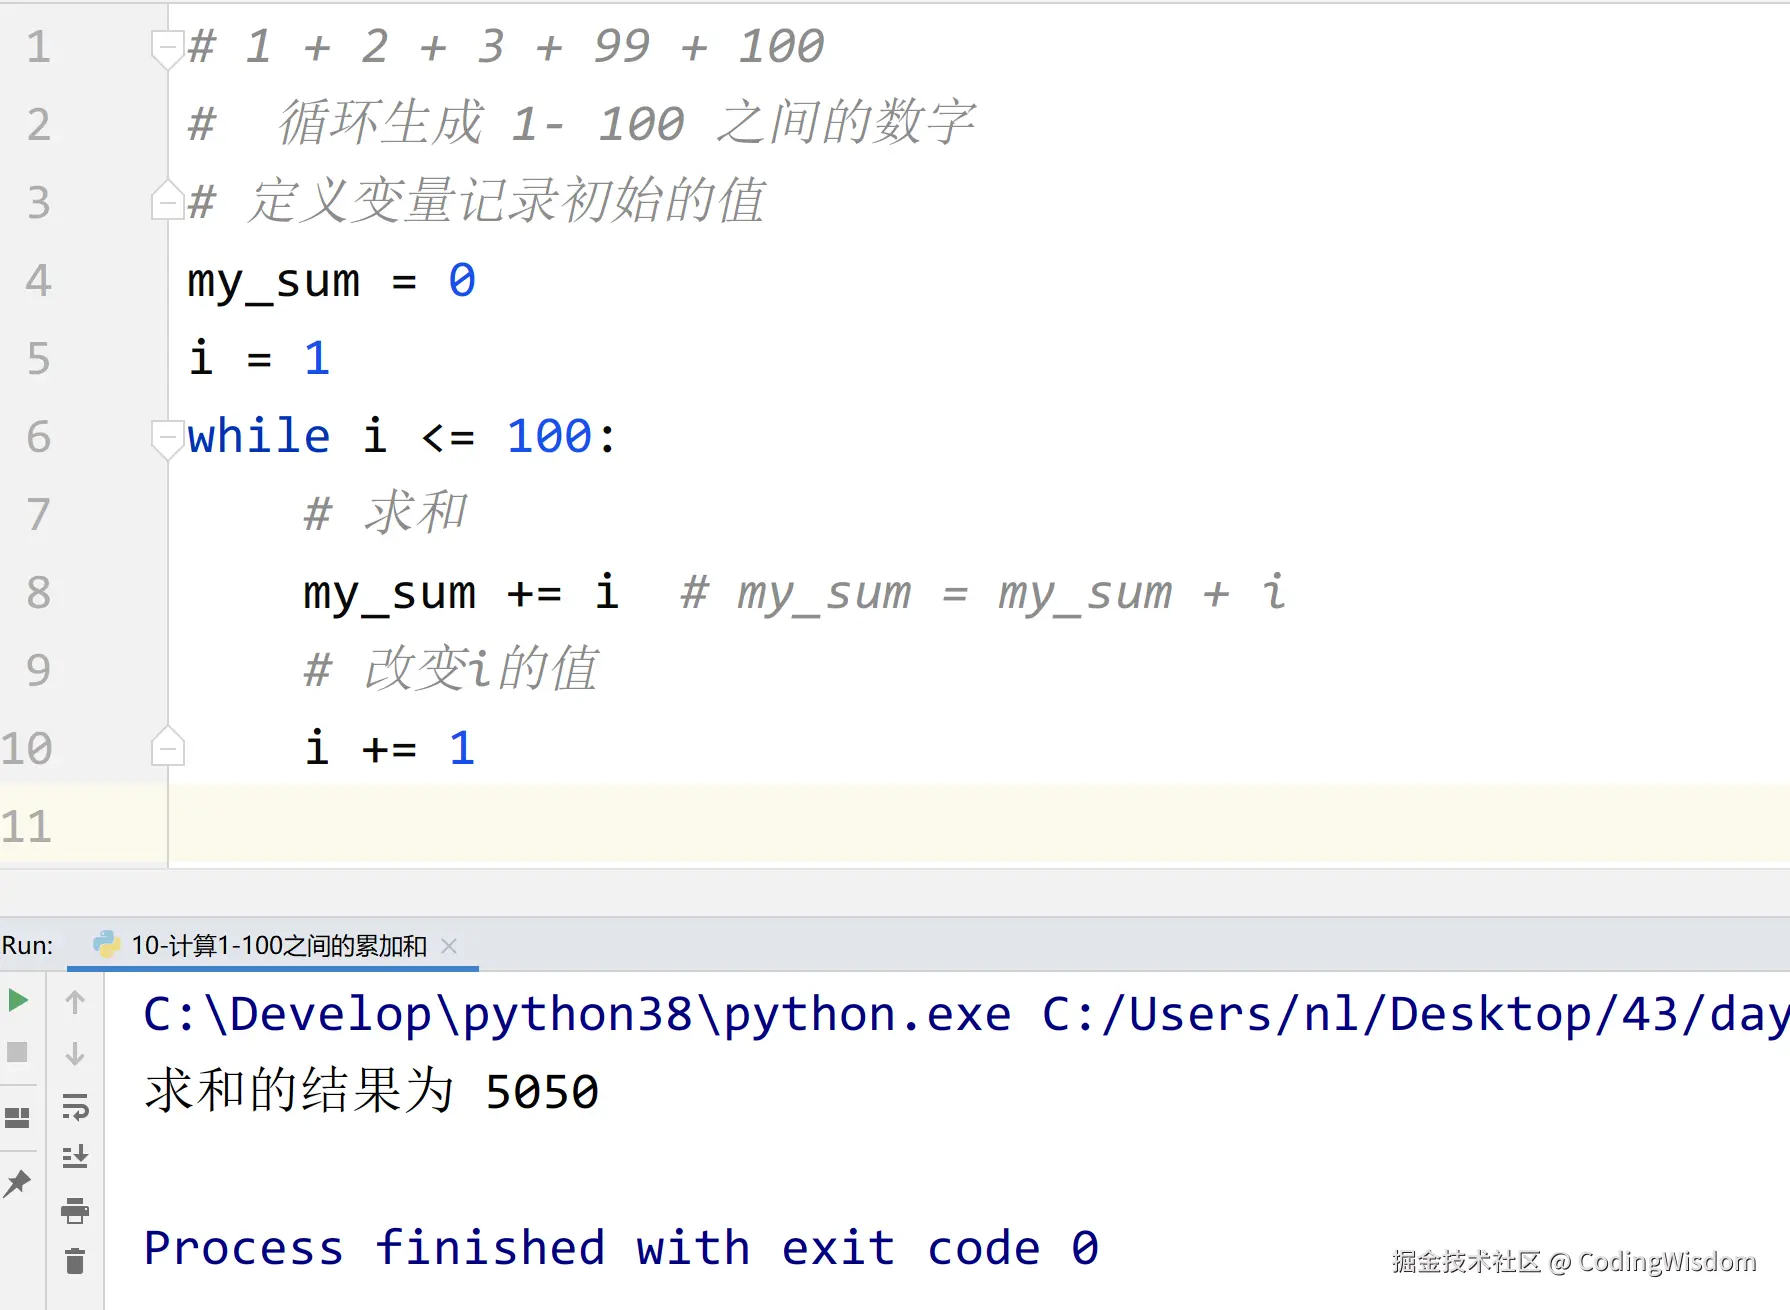Click 'Process finished with exit code 0'
This screenshot has height=1310, width=1790.
[x=621, y=1247]
